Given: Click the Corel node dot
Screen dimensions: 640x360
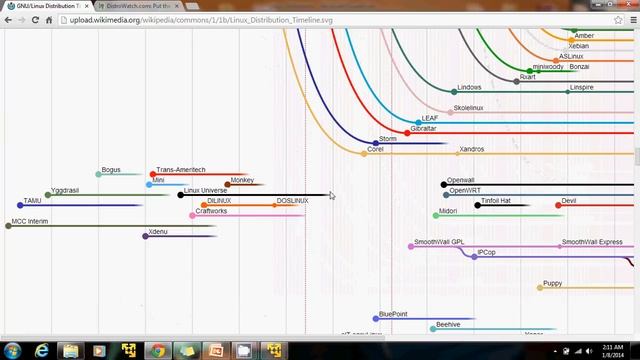Looking at the screenshot, I should (364, 154).
